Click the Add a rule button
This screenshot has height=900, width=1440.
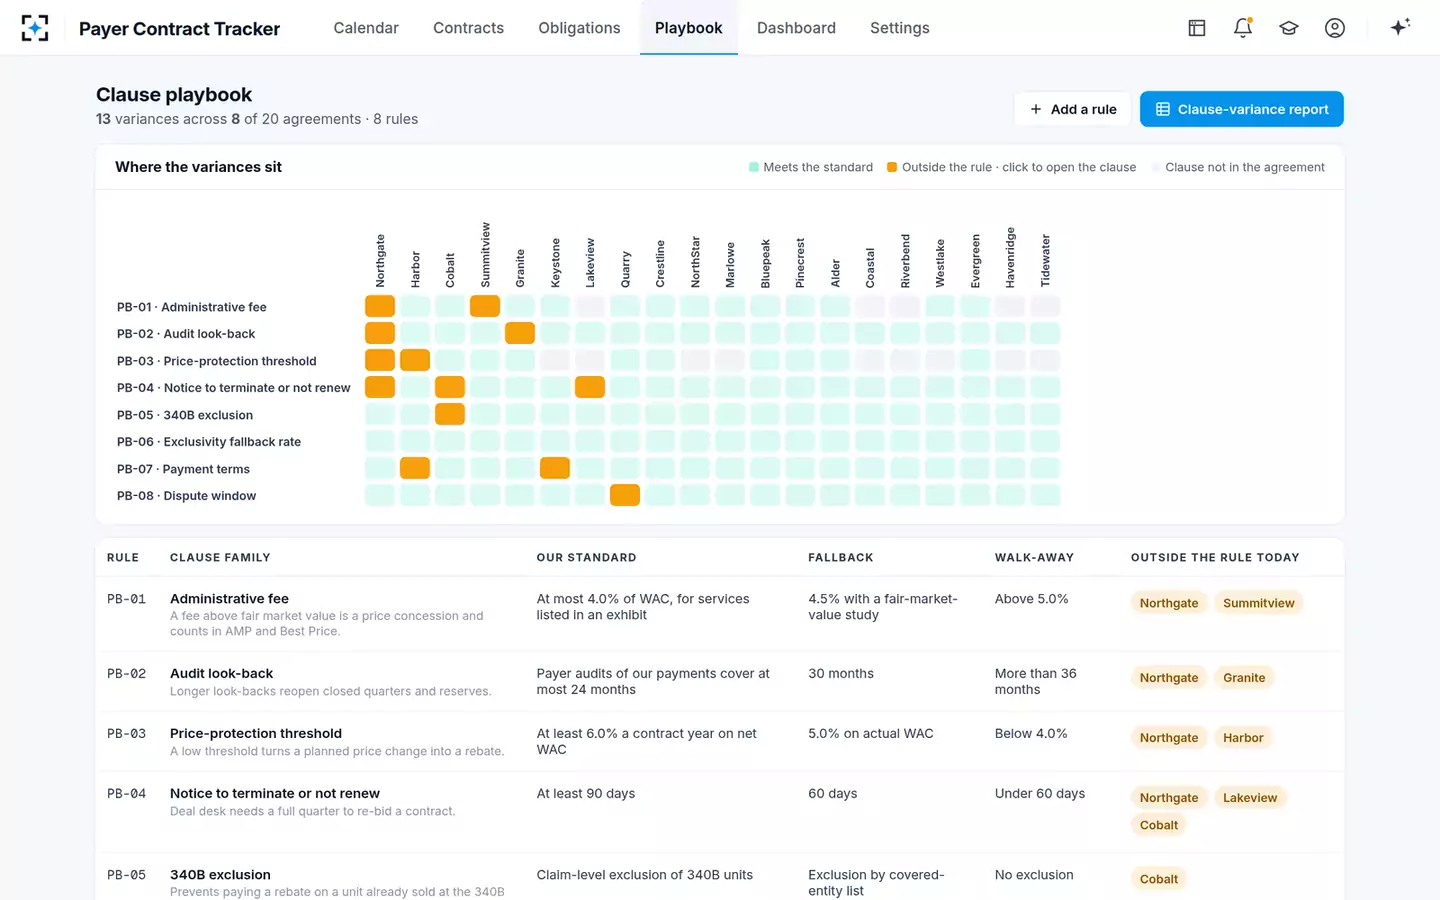coord(1073,109)
